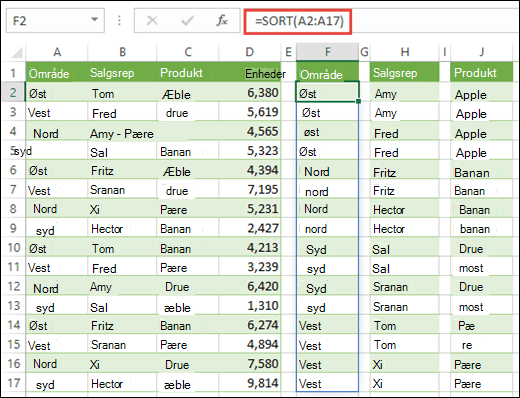Select row 9 header
This screenshot has width=520, height=398.
[13, 228]
